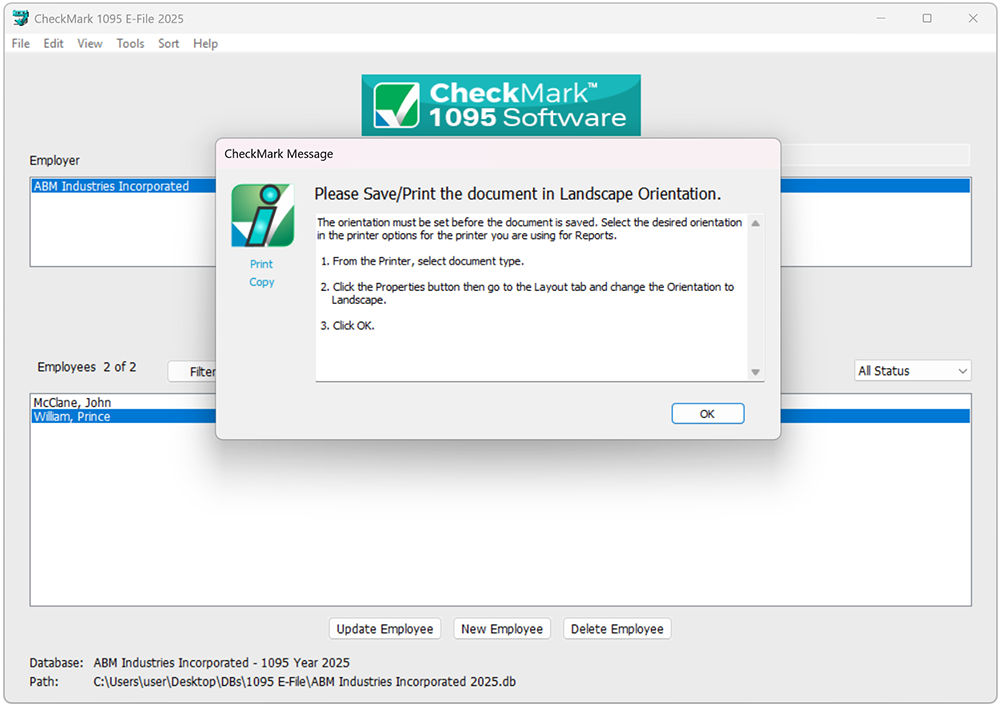Click OK in the CheckMark Message dialog
The width and height of the screenshot is (1000, 706).
click(x=707, y=413)
